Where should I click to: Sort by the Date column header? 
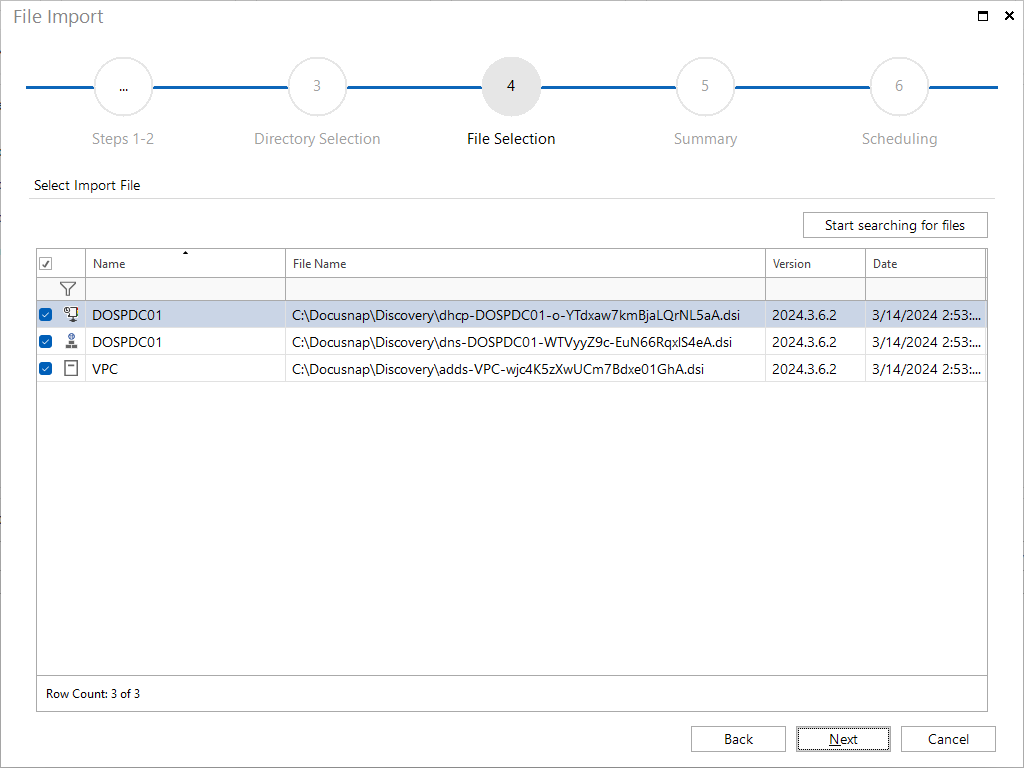(x=925, y=264)
